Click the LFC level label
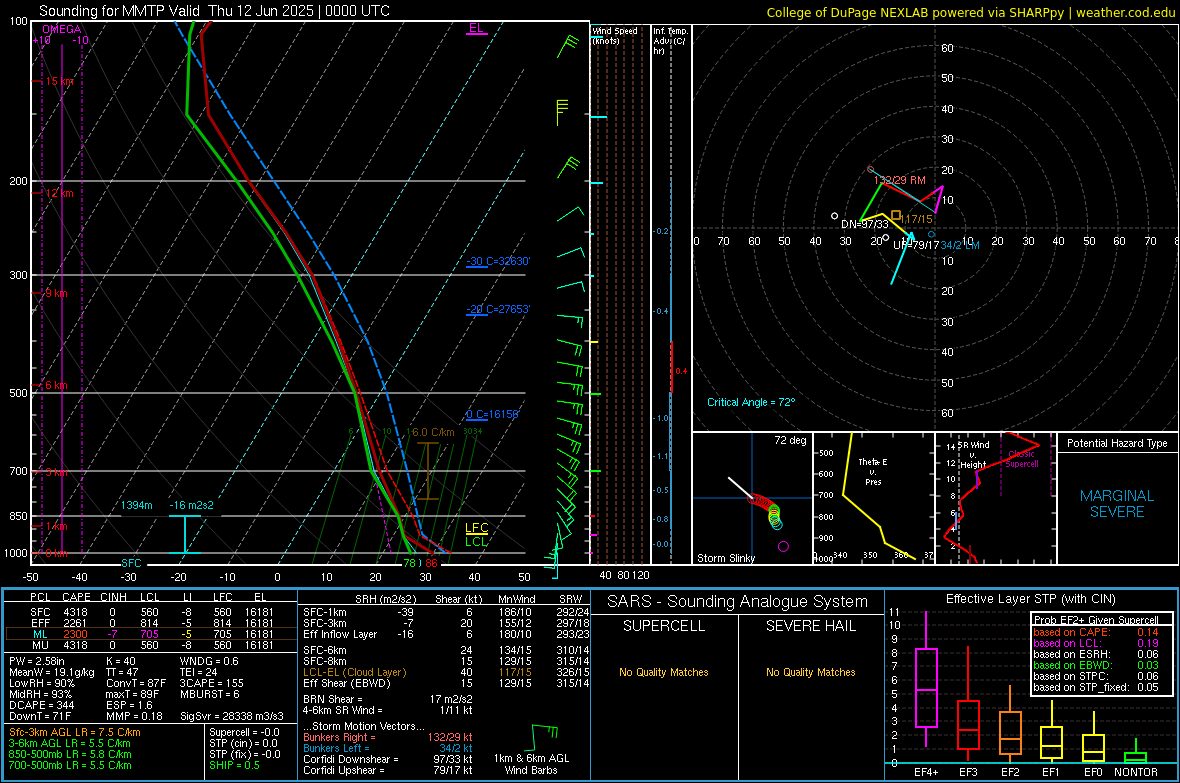1180x783 pixels. point(476,528)
